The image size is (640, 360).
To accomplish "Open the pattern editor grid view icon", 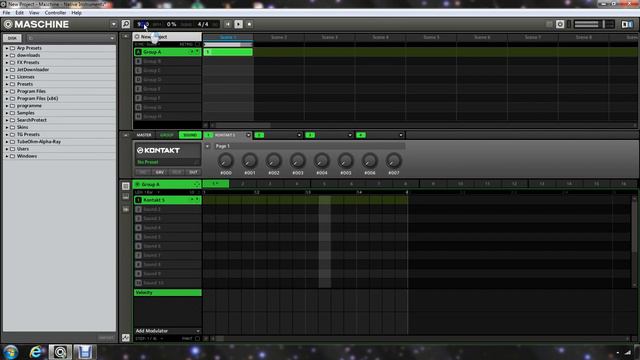I will [126, 186].
